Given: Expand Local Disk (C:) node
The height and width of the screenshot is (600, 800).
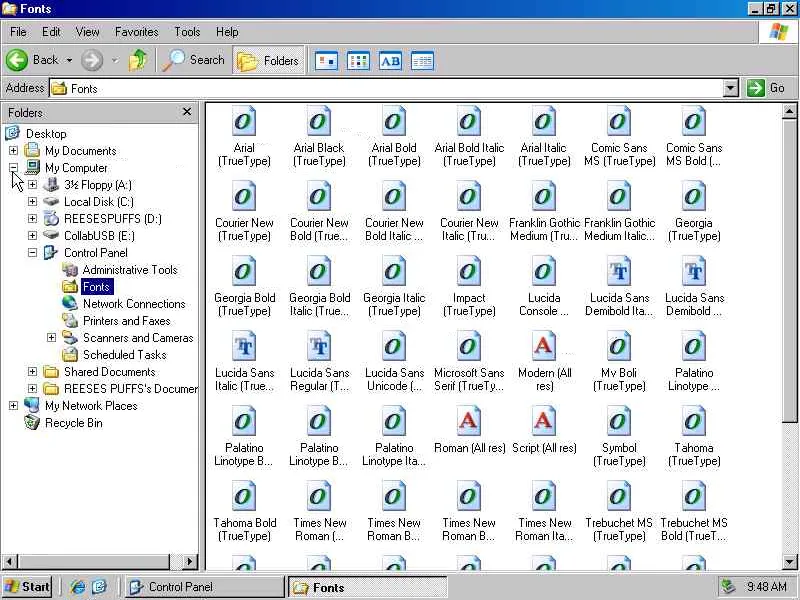Looking at the screenshot, I should (32, 201).
